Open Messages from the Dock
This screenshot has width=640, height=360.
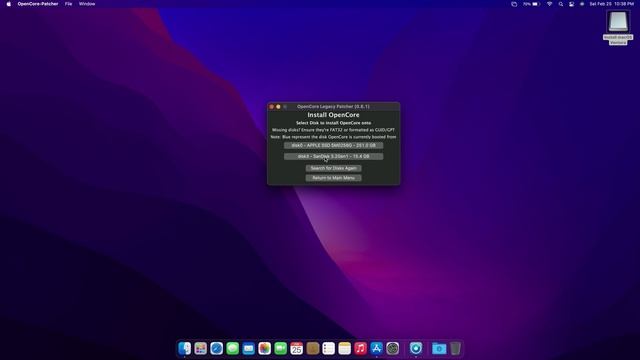click(x=233, y=348)
